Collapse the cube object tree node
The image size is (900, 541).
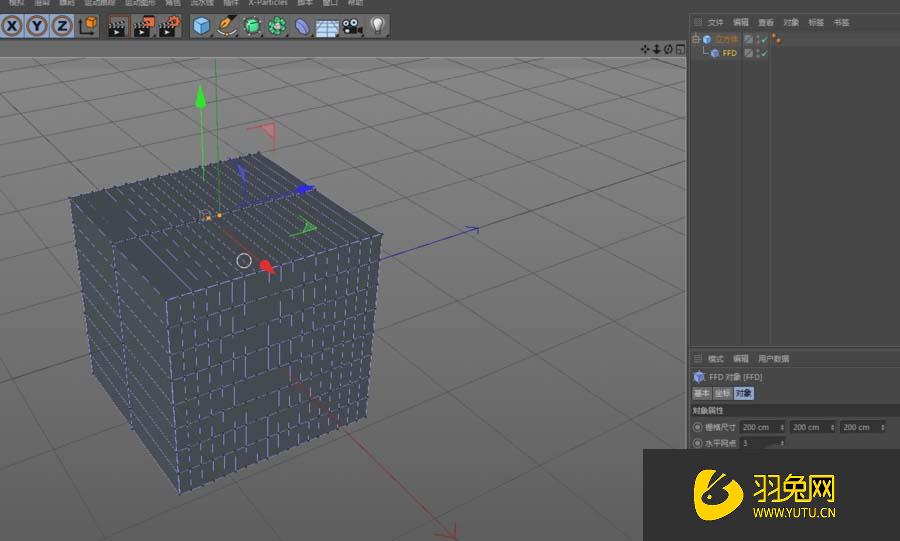click(x=696, y=40)
